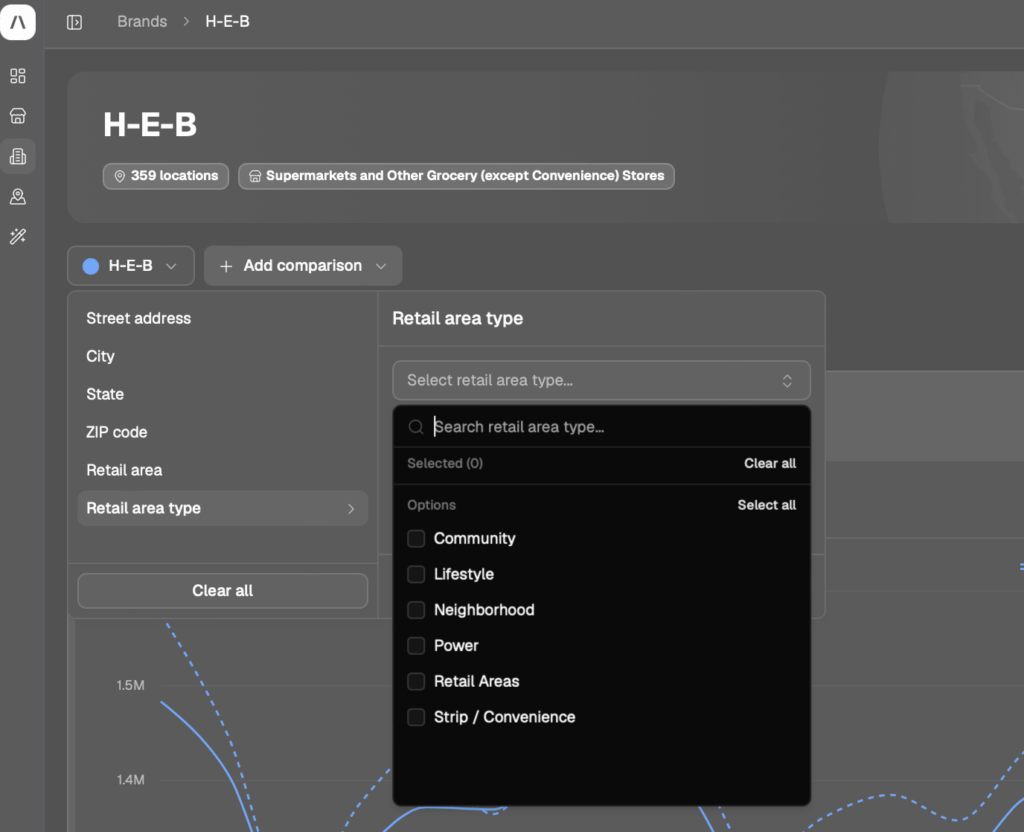Click the 1.5M axis label
The image size is (1024, 832).
[130, 685]
